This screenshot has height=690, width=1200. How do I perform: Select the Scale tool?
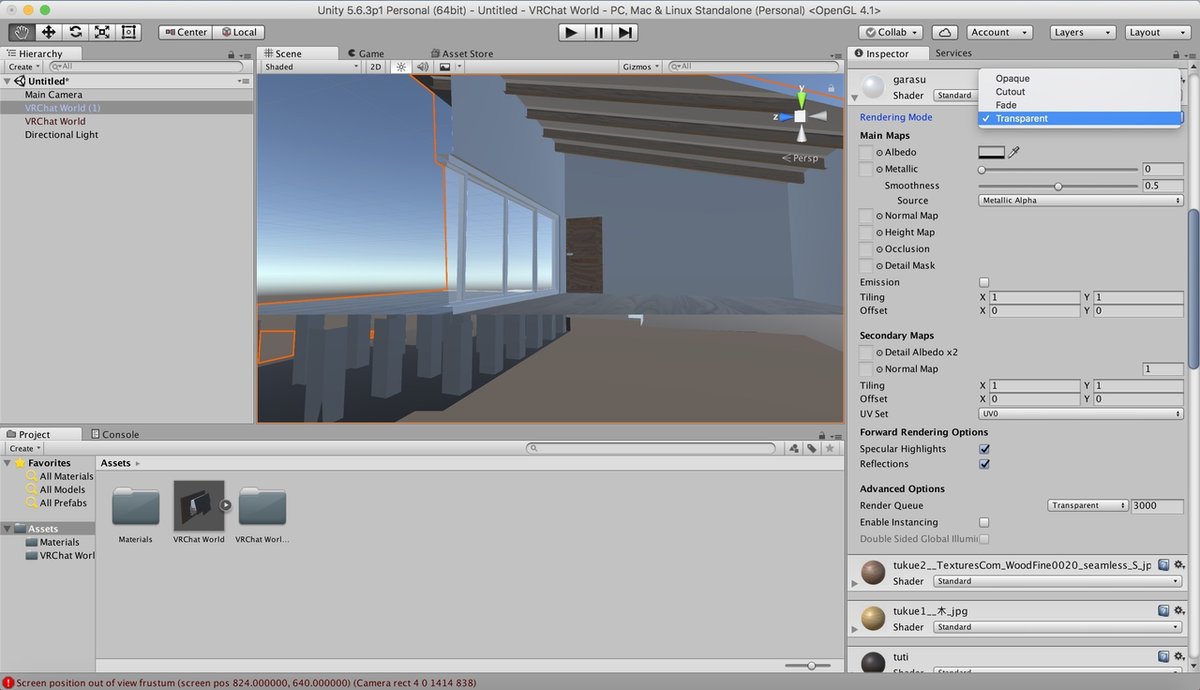point(101,32)
